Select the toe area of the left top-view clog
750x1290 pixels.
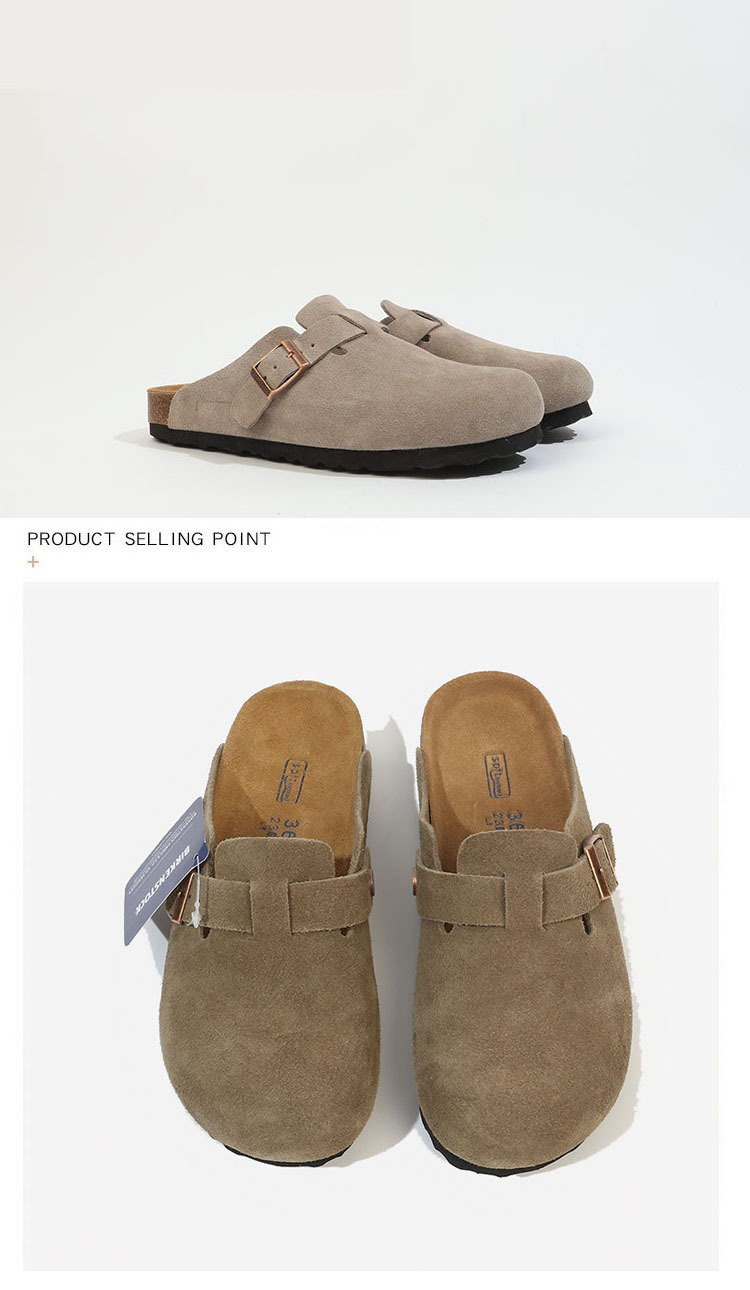268,1060
